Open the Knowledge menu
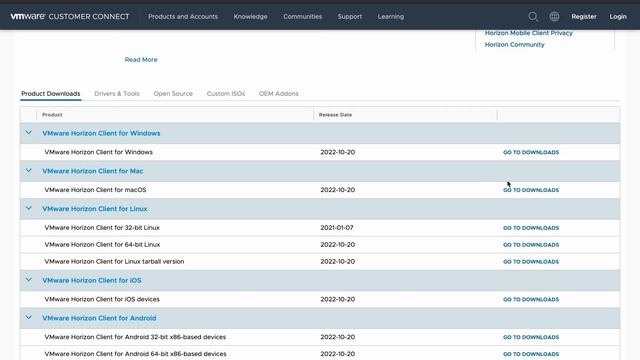640x360 pixels. (x=250, y=16)
